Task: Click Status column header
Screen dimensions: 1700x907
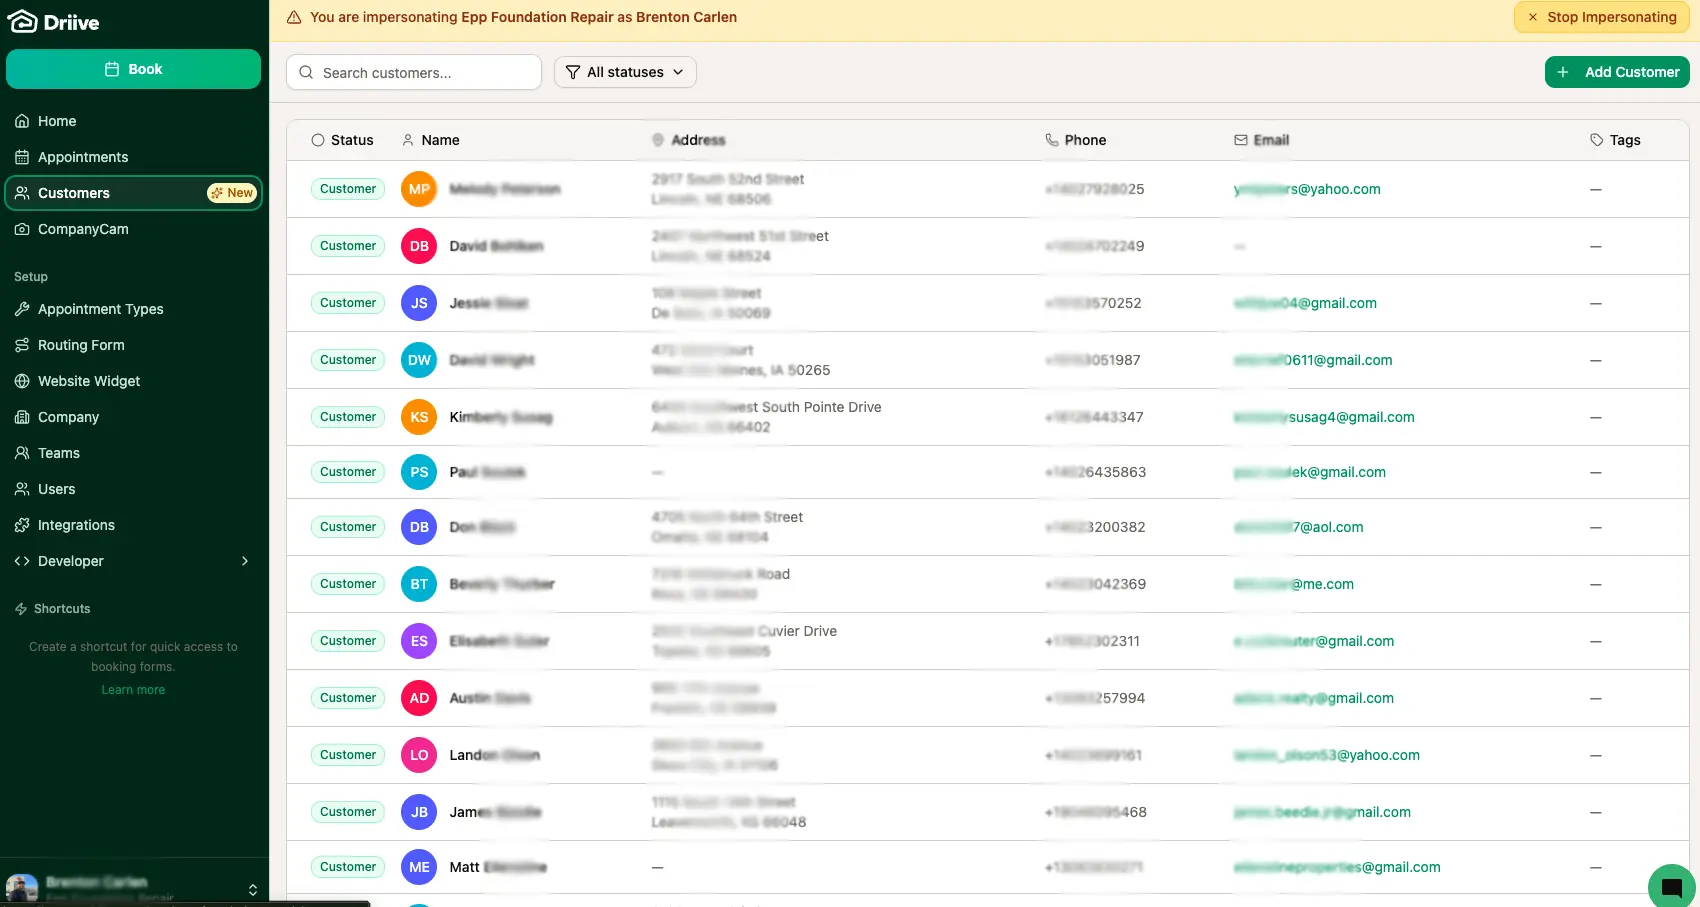Action: tap(342, 140)
